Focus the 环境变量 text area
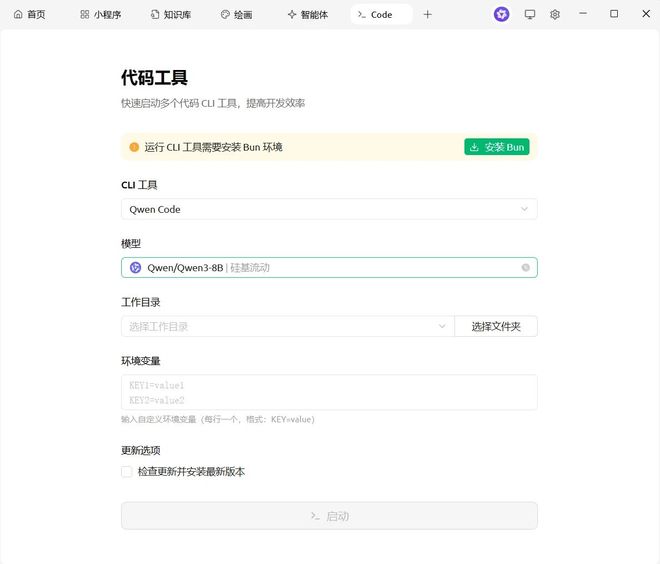The height and width of the screenshot is (564, 660). point(329,392)
